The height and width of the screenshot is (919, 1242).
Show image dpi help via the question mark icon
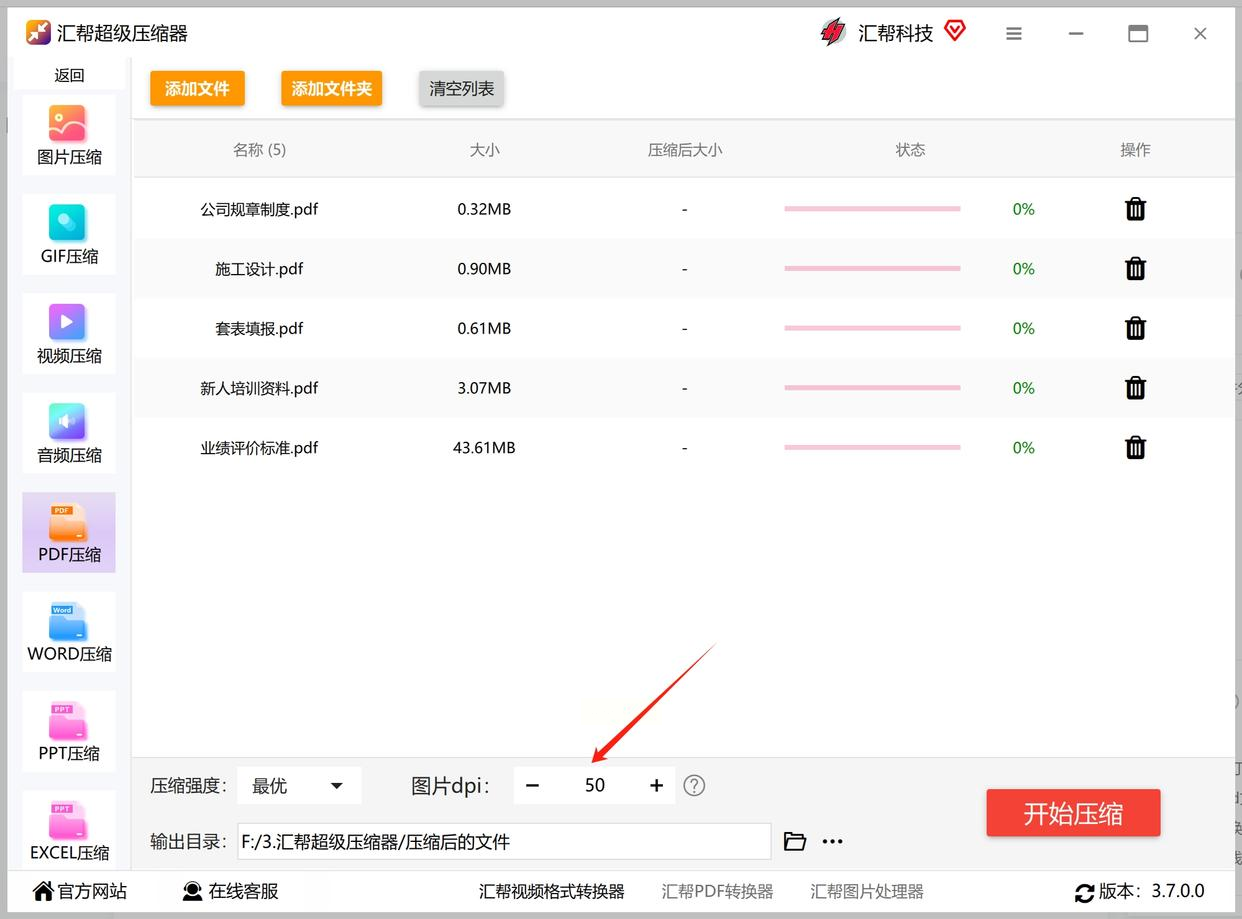[x=694, y=785]
